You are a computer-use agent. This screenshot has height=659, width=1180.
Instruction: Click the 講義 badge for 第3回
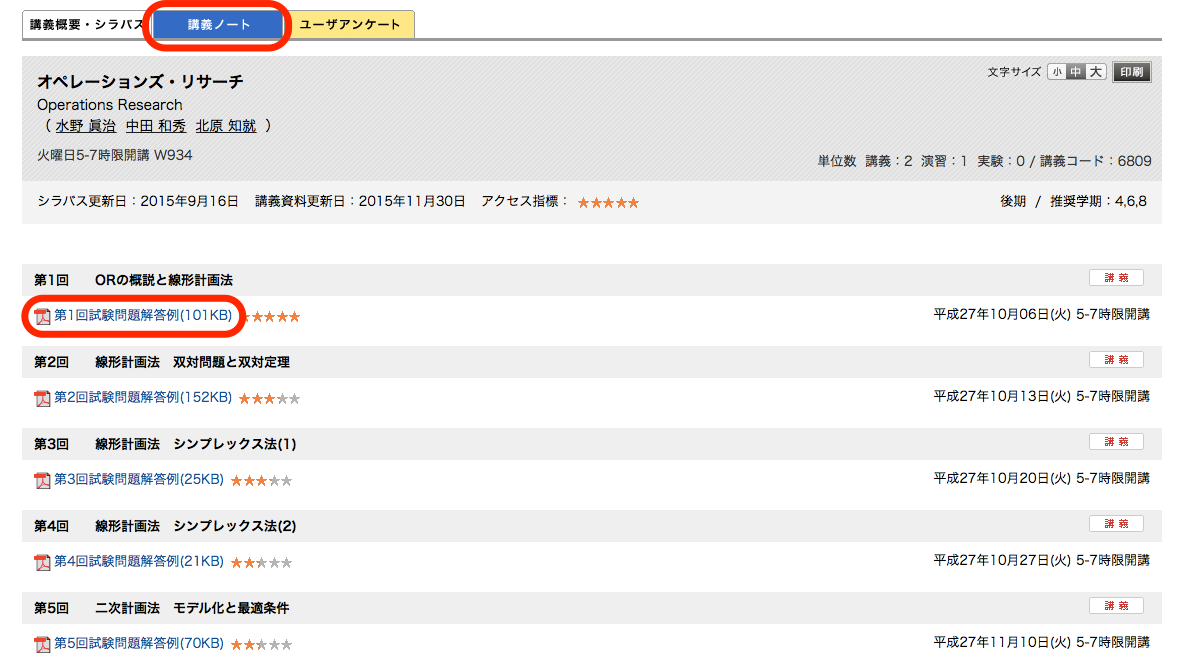[x=1116, y=442]
